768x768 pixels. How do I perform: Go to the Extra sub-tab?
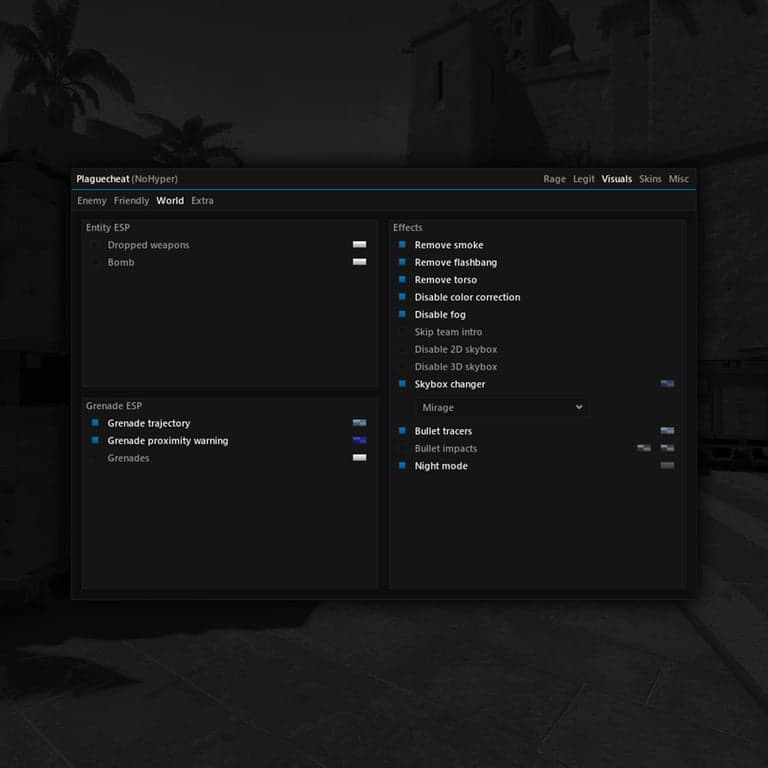(x=202, y=201)
